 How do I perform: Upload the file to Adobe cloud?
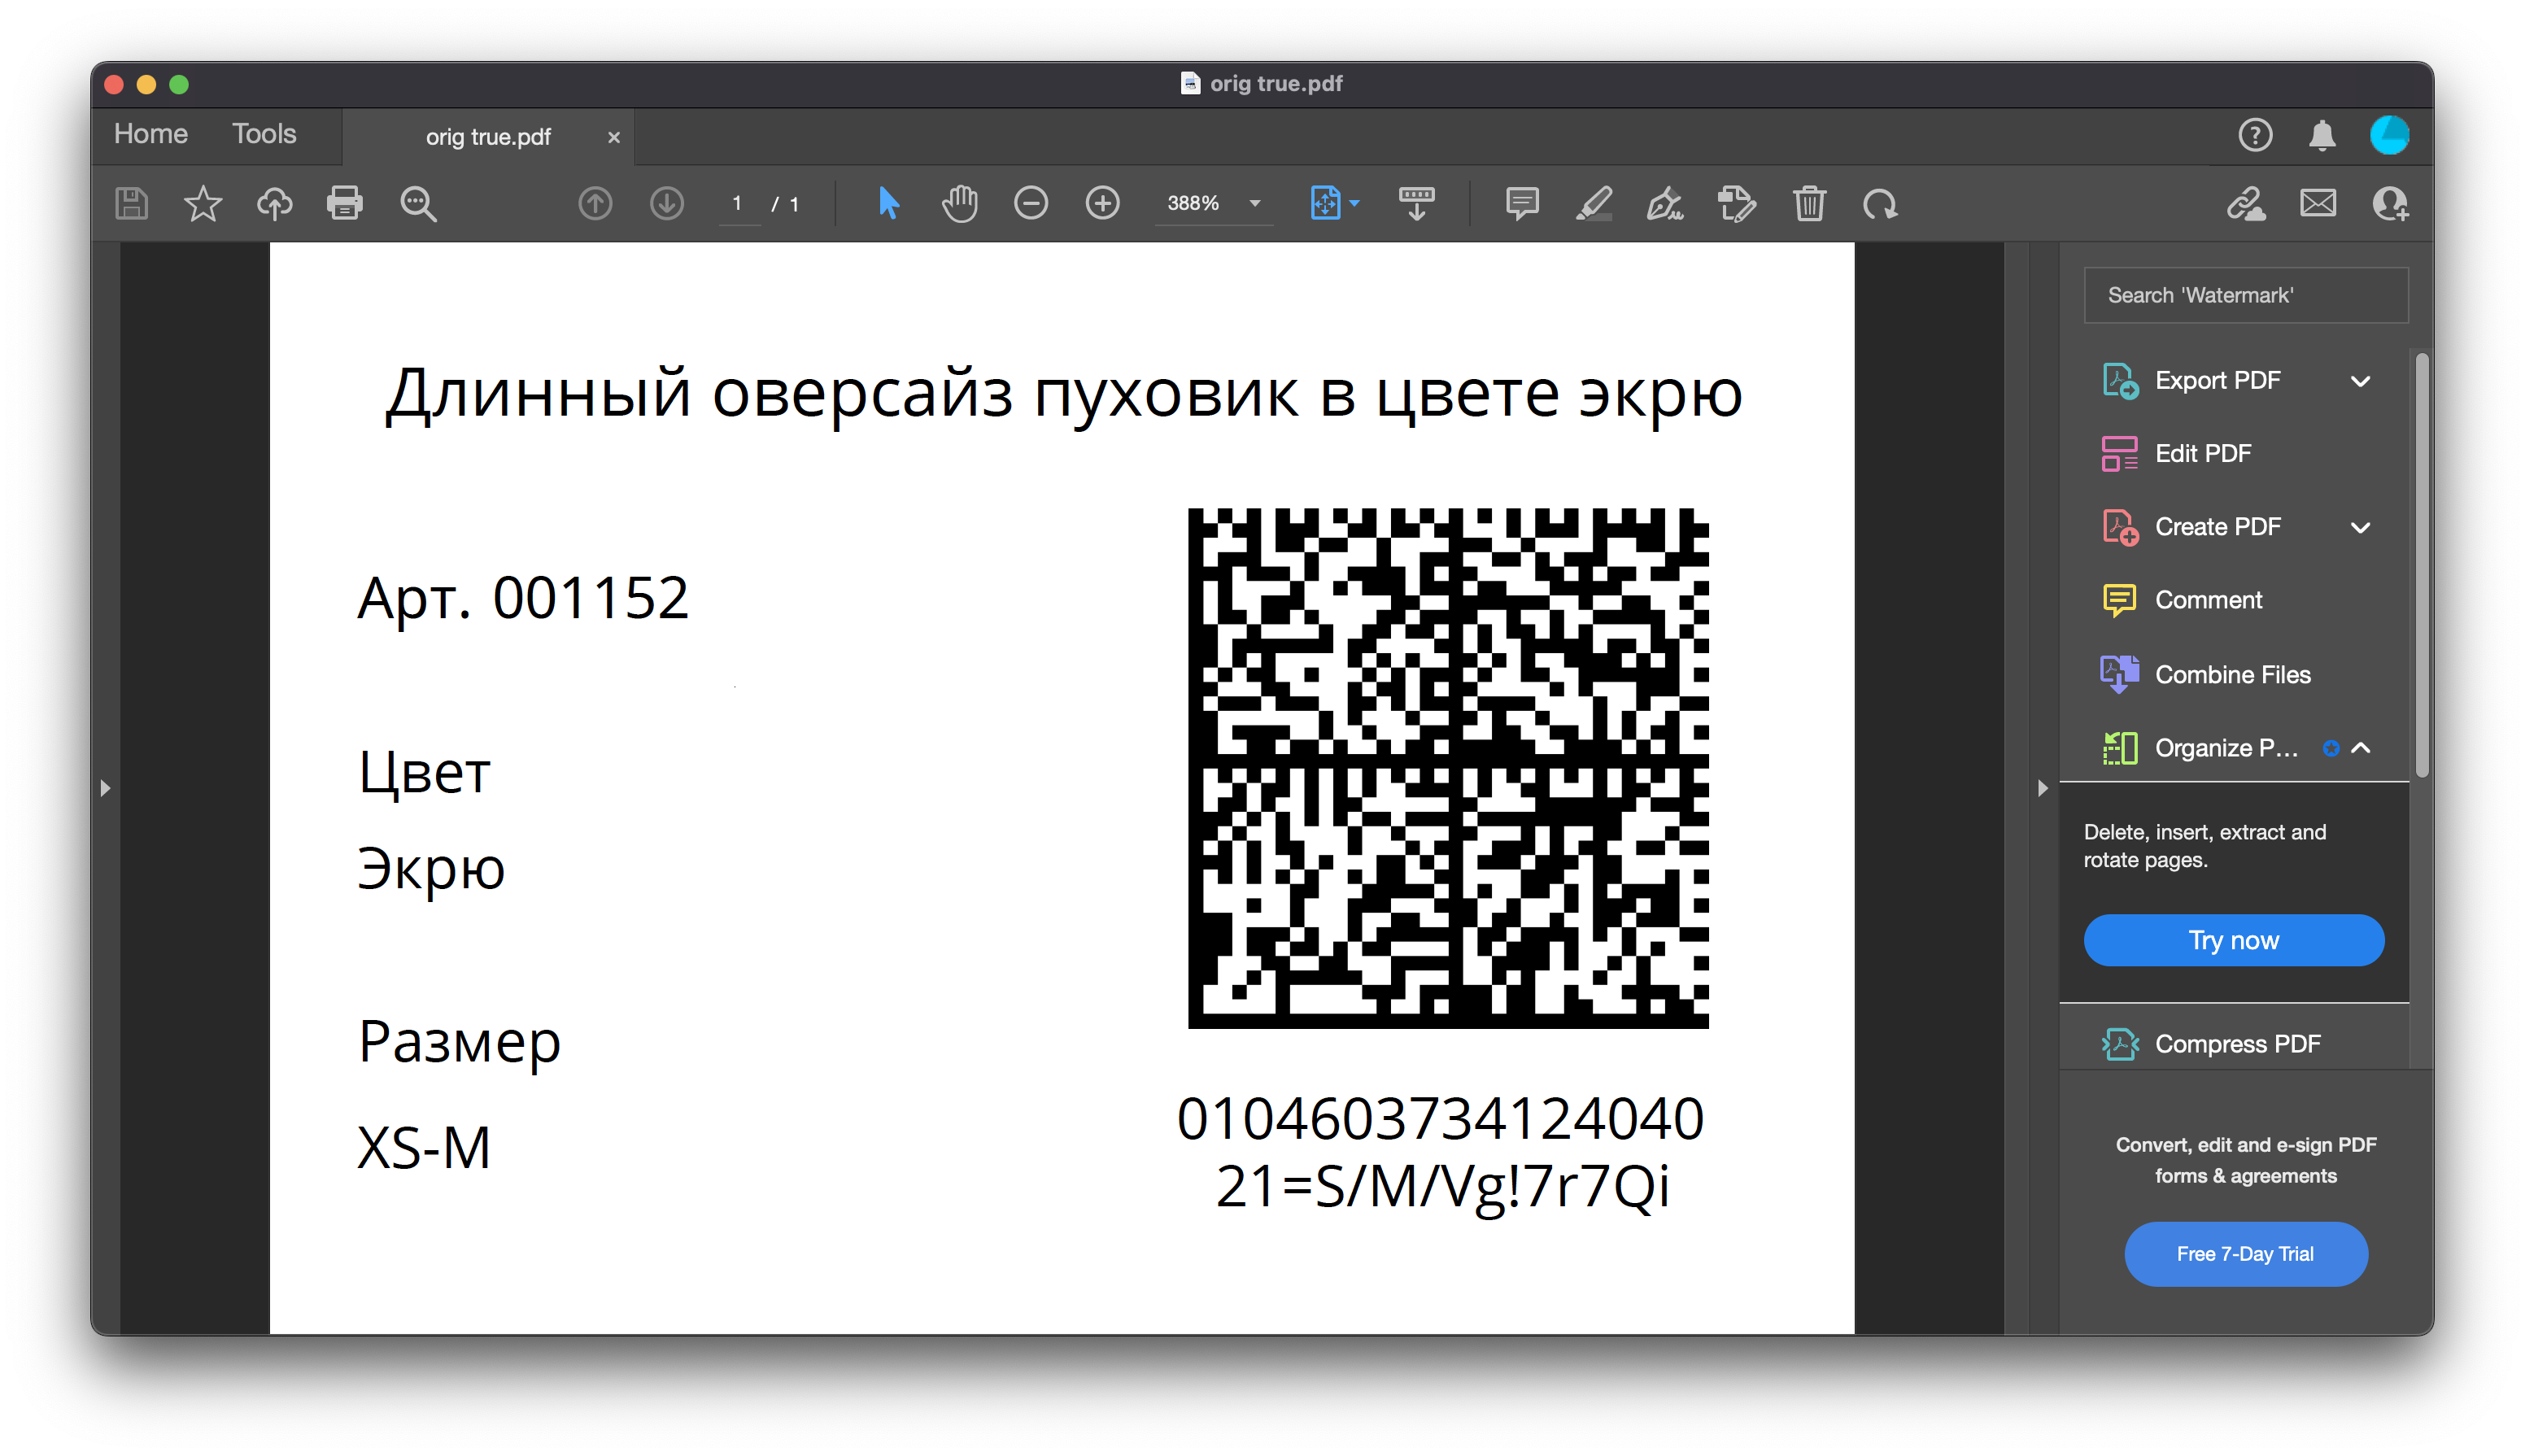point(274,203)
